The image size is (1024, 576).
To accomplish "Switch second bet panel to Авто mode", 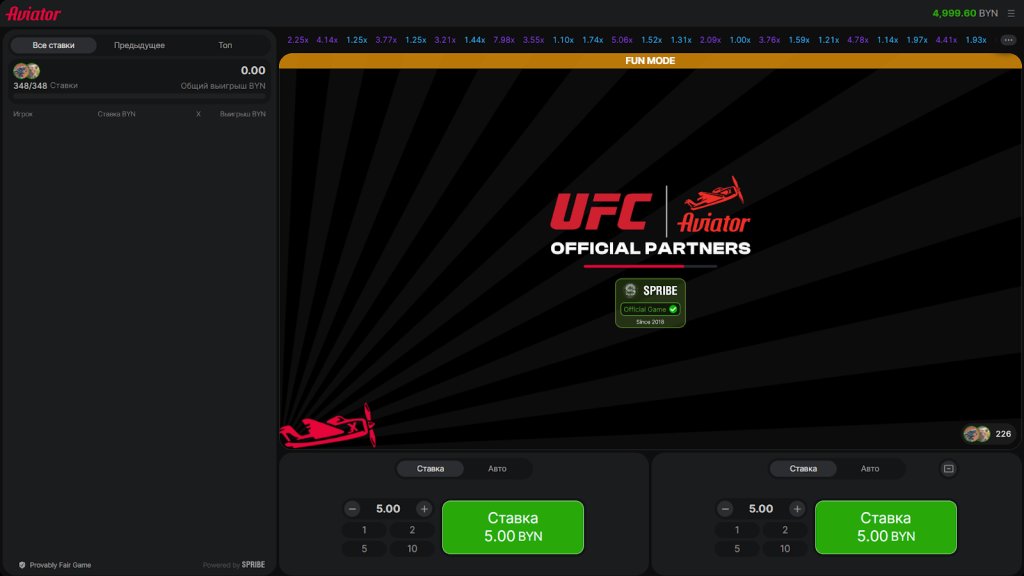I will coord(870,468).
